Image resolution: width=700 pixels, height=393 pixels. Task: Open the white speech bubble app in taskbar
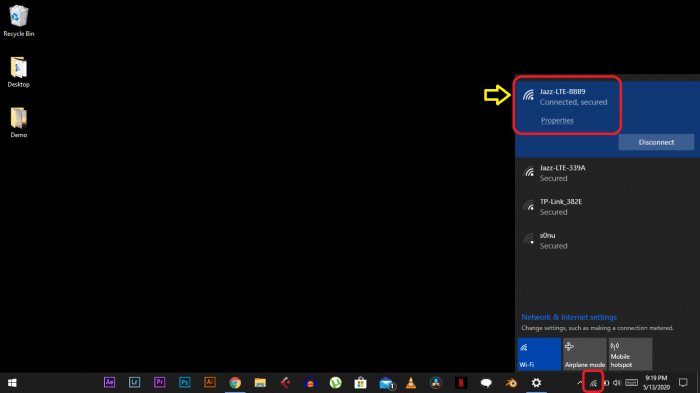pyautogui.click(x=486, y=383)
